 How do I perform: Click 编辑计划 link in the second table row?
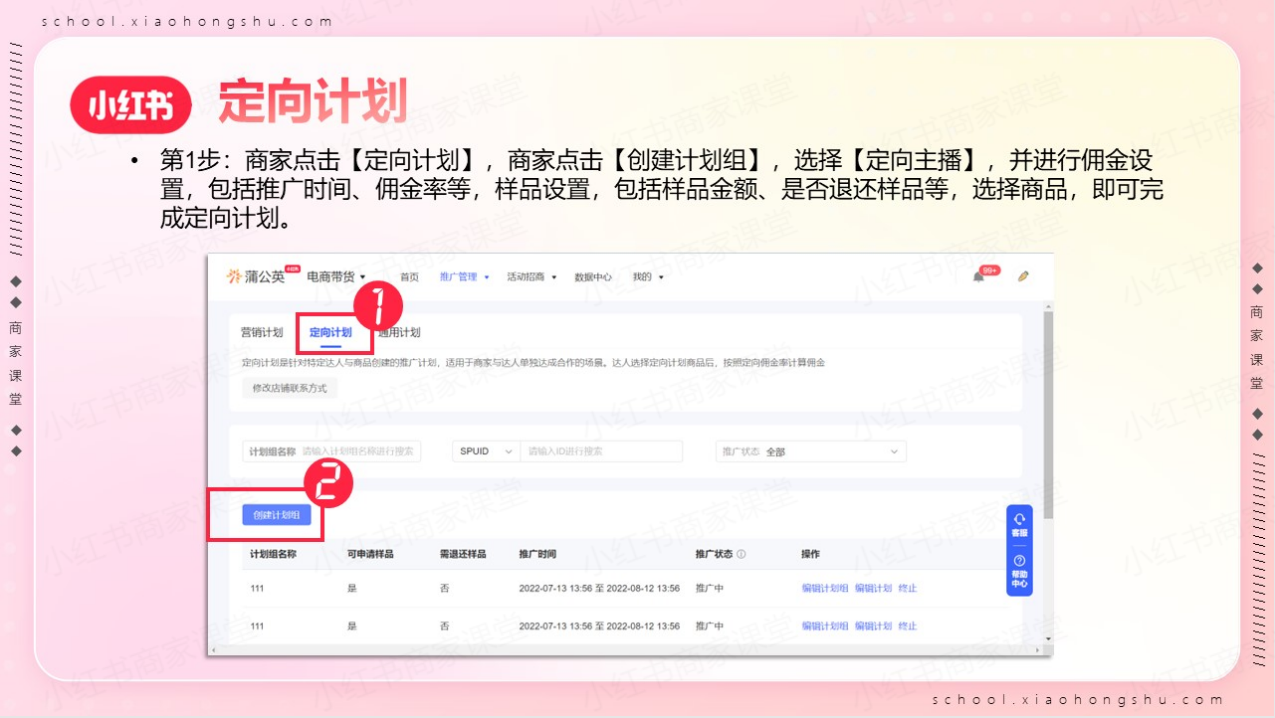[873, 626]
